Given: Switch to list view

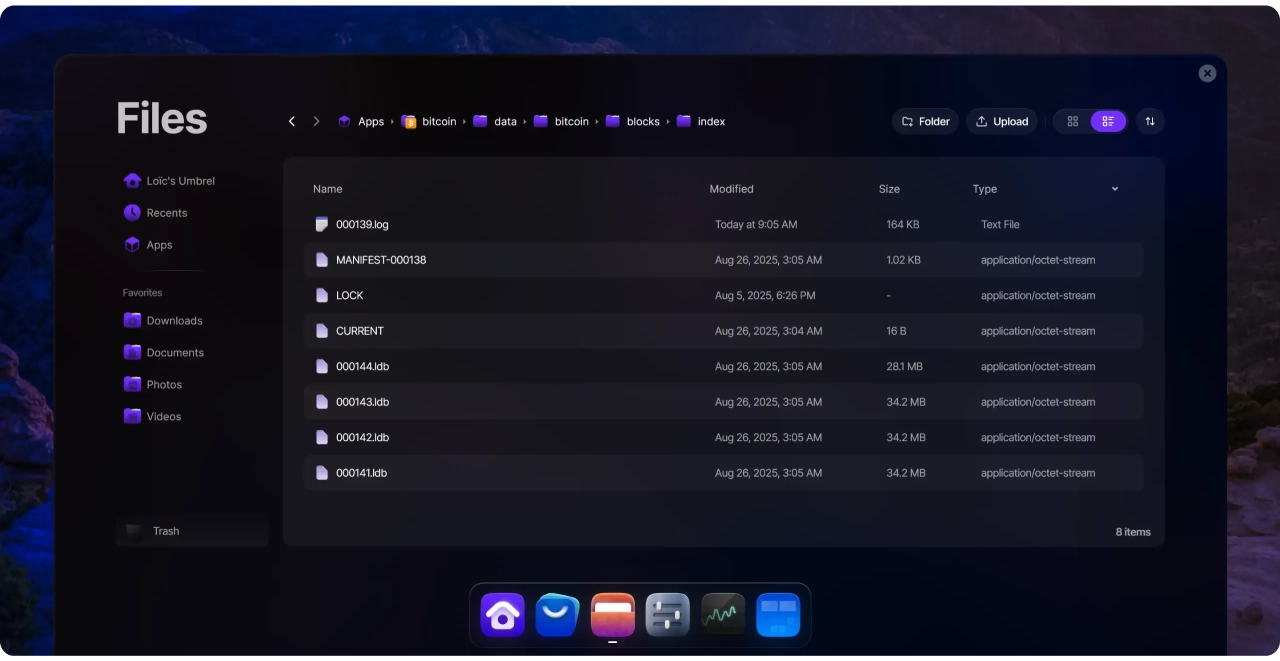Looking at the screenshot, I should (x=1108, y=121).
